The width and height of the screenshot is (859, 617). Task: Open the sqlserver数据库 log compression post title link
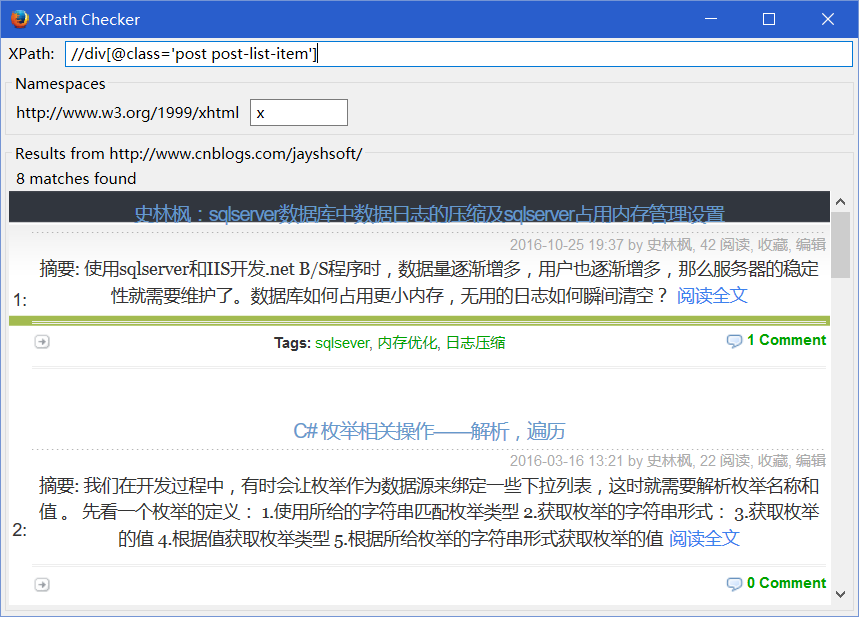[430, 214]
